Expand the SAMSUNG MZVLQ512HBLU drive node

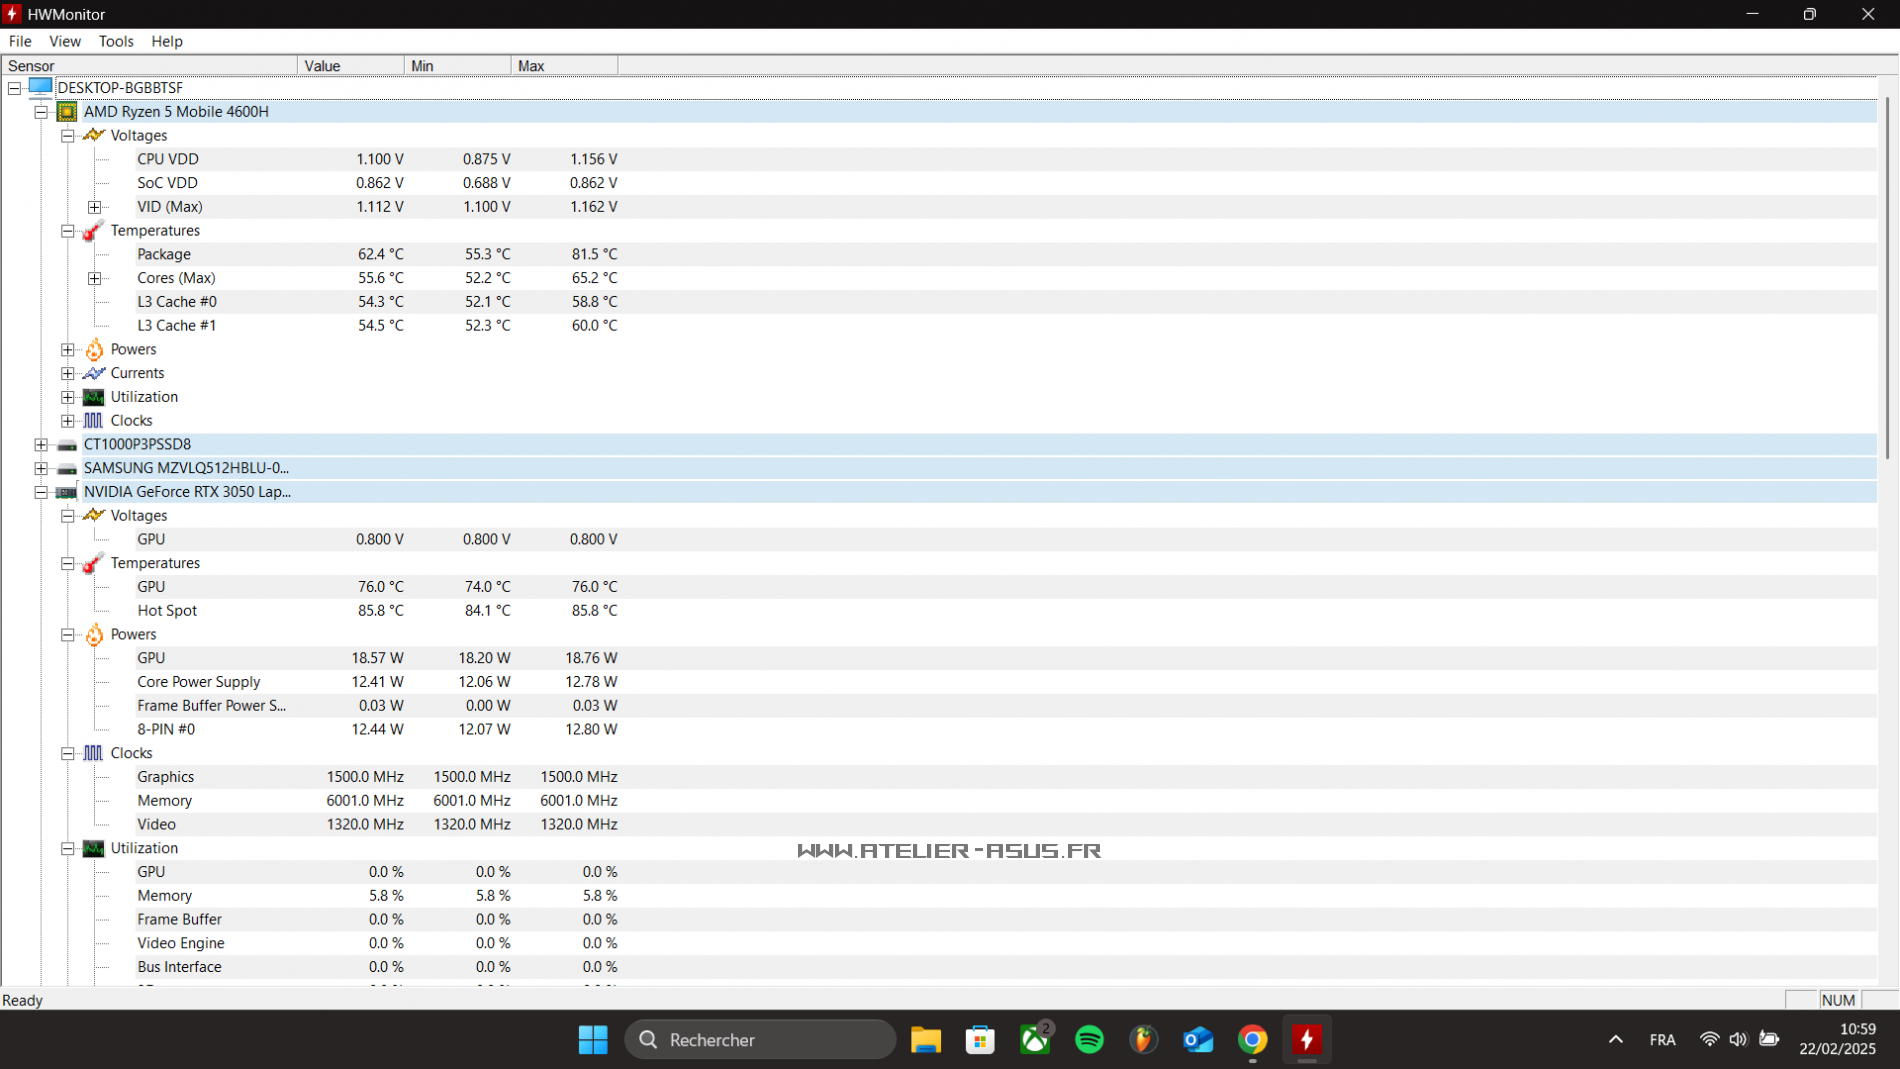coord(41,468)
